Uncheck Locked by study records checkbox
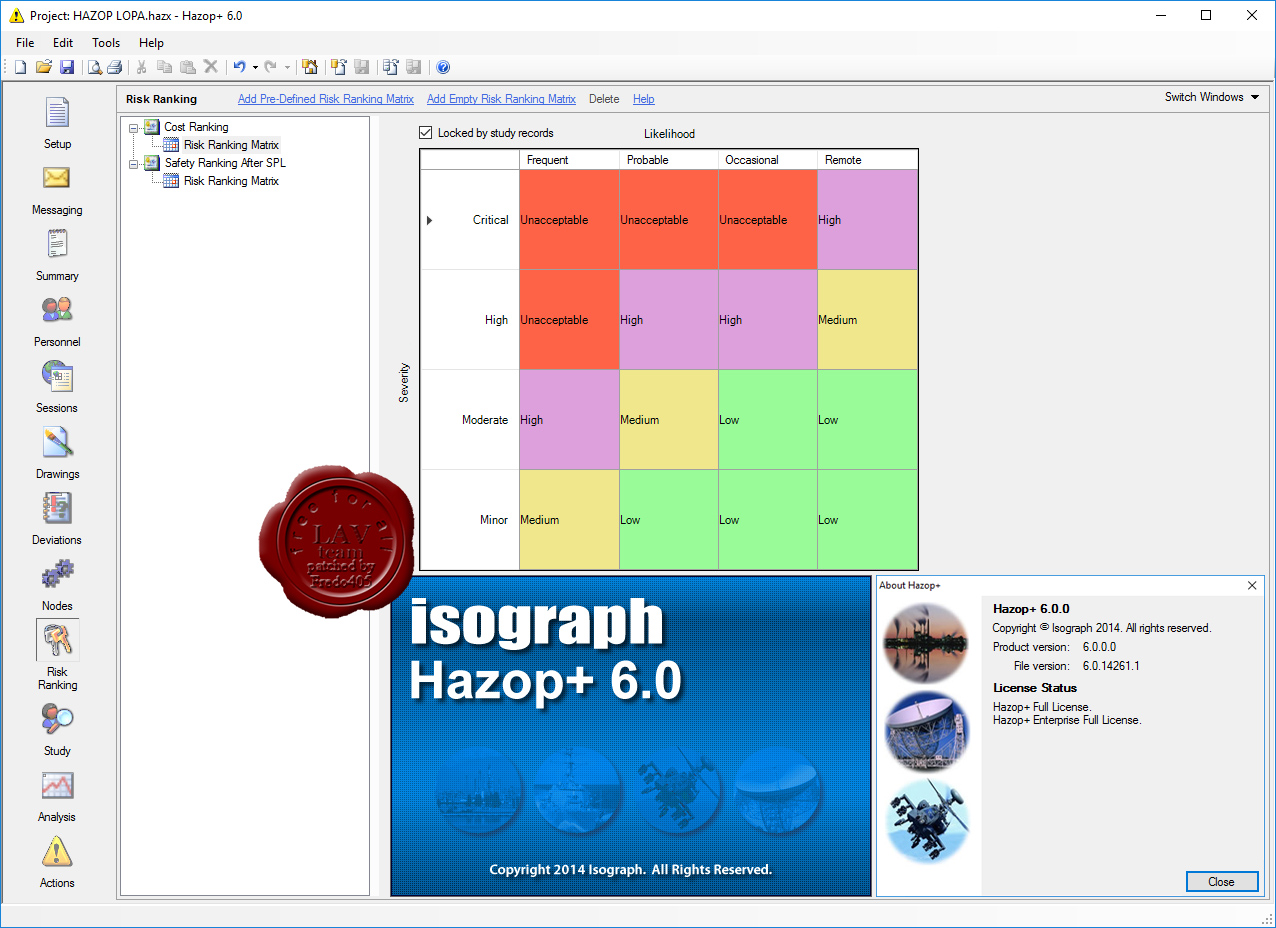 (x=426, y=133)
